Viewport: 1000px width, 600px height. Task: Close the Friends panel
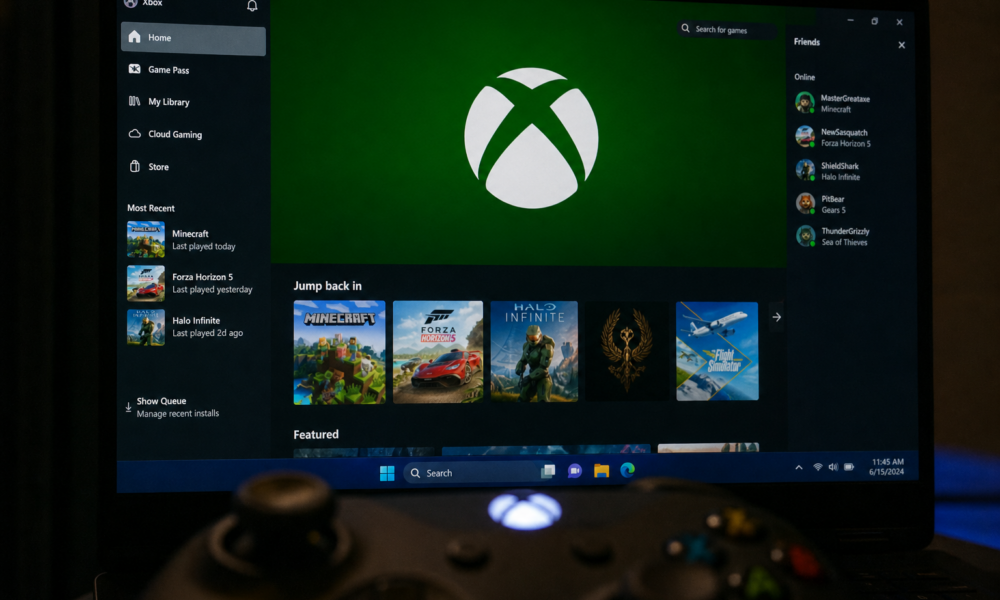[901, 45]
